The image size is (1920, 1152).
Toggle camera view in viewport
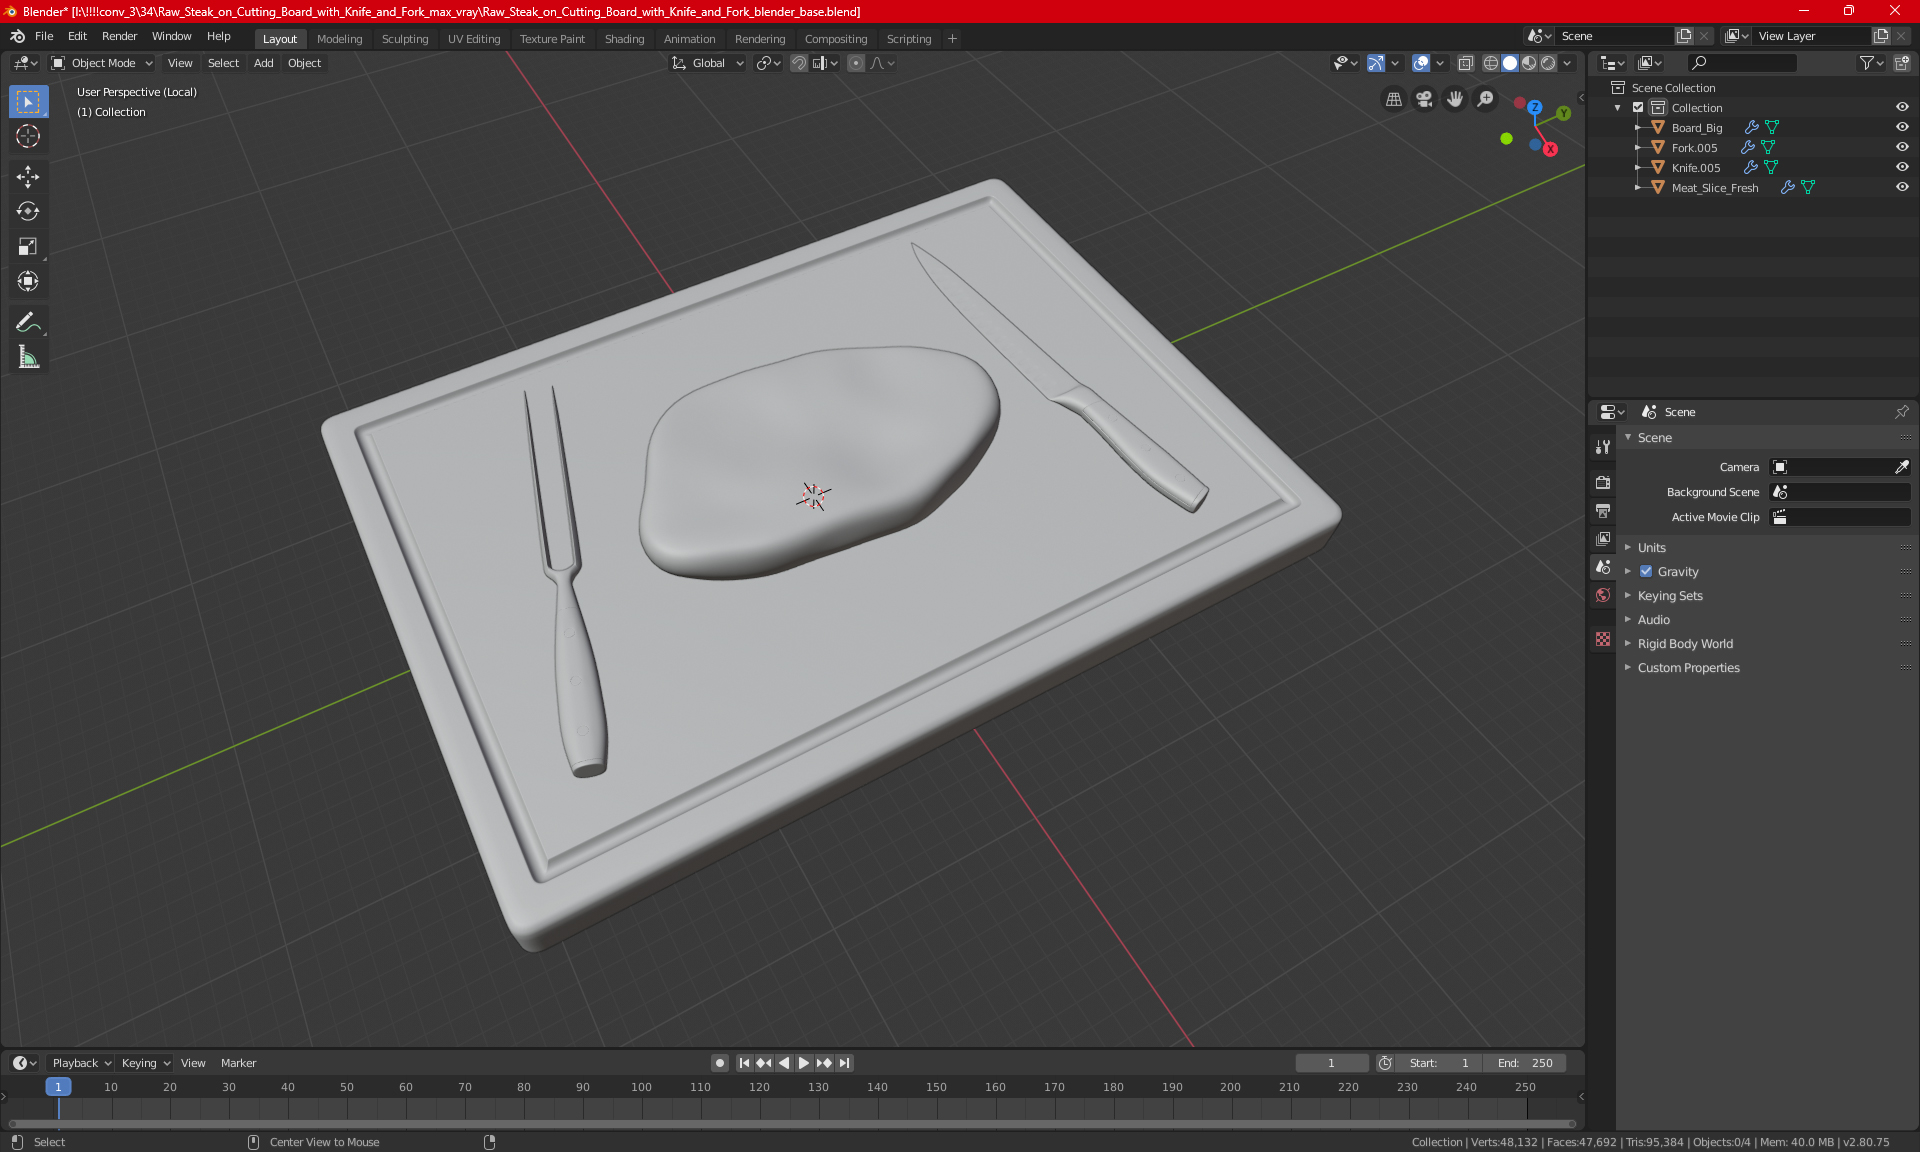1424,99
